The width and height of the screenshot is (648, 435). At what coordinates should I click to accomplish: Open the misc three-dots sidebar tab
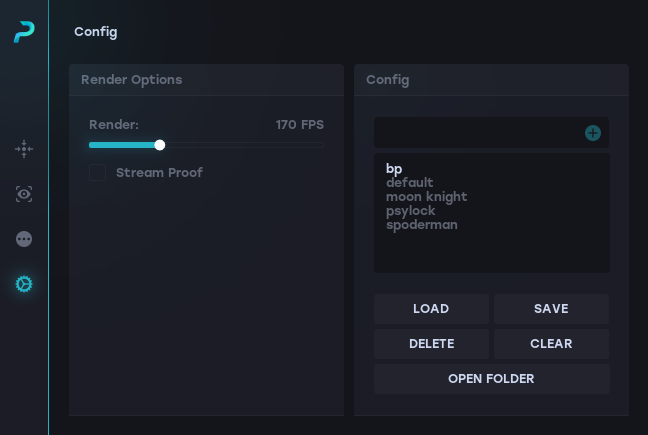(24, 239)
